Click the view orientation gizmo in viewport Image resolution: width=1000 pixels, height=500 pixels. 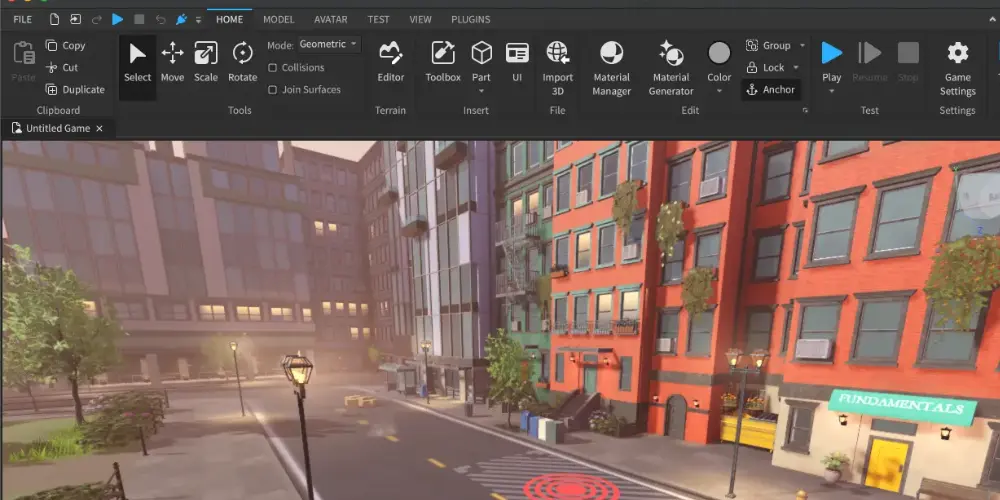pos(980,196)
